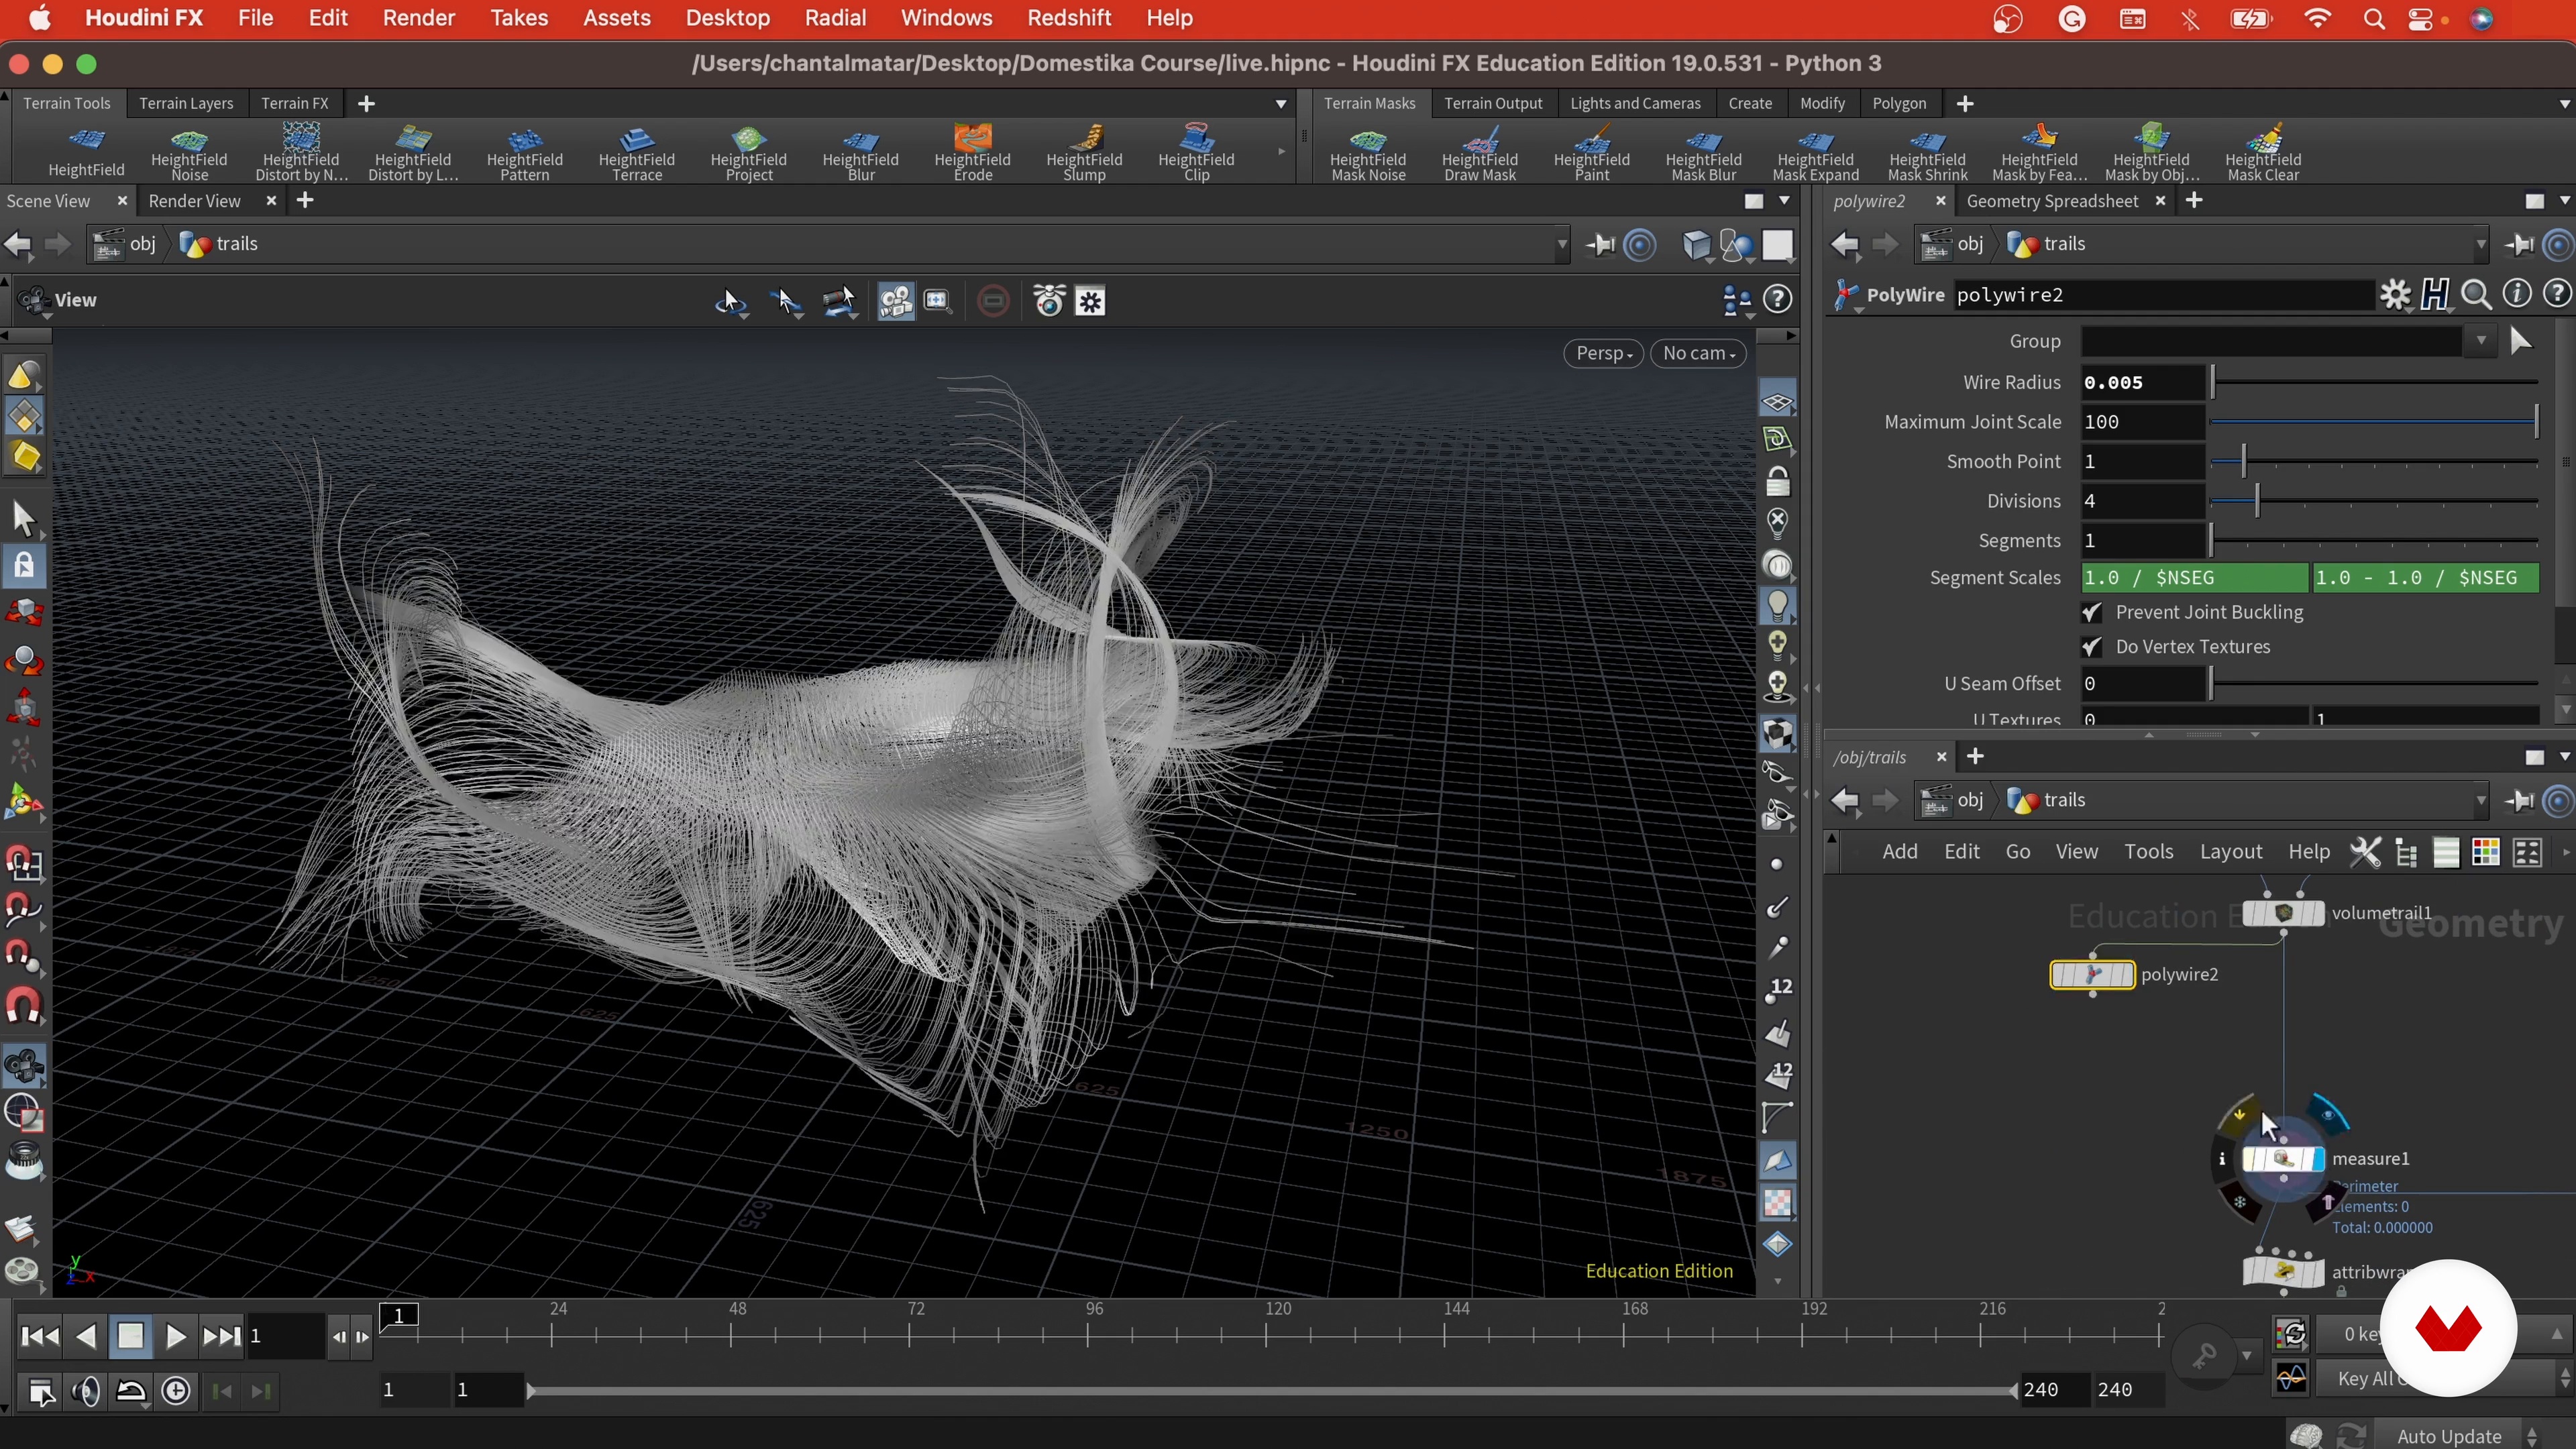
Task: Open the parameter gear menu for polywire2
Action: [x=2395, y=295]
